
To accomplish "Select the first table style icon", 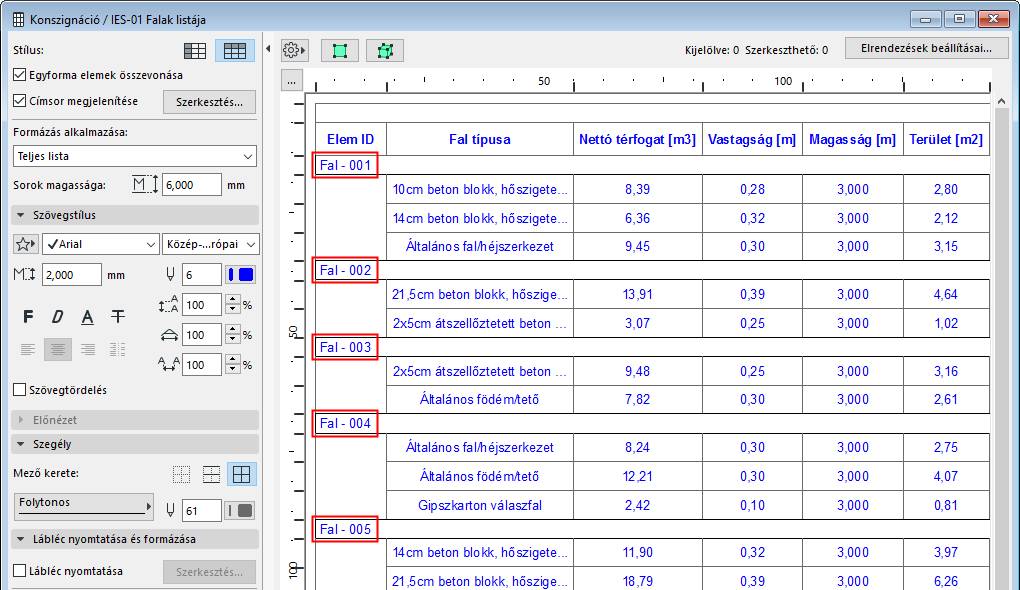I will 196,50.
